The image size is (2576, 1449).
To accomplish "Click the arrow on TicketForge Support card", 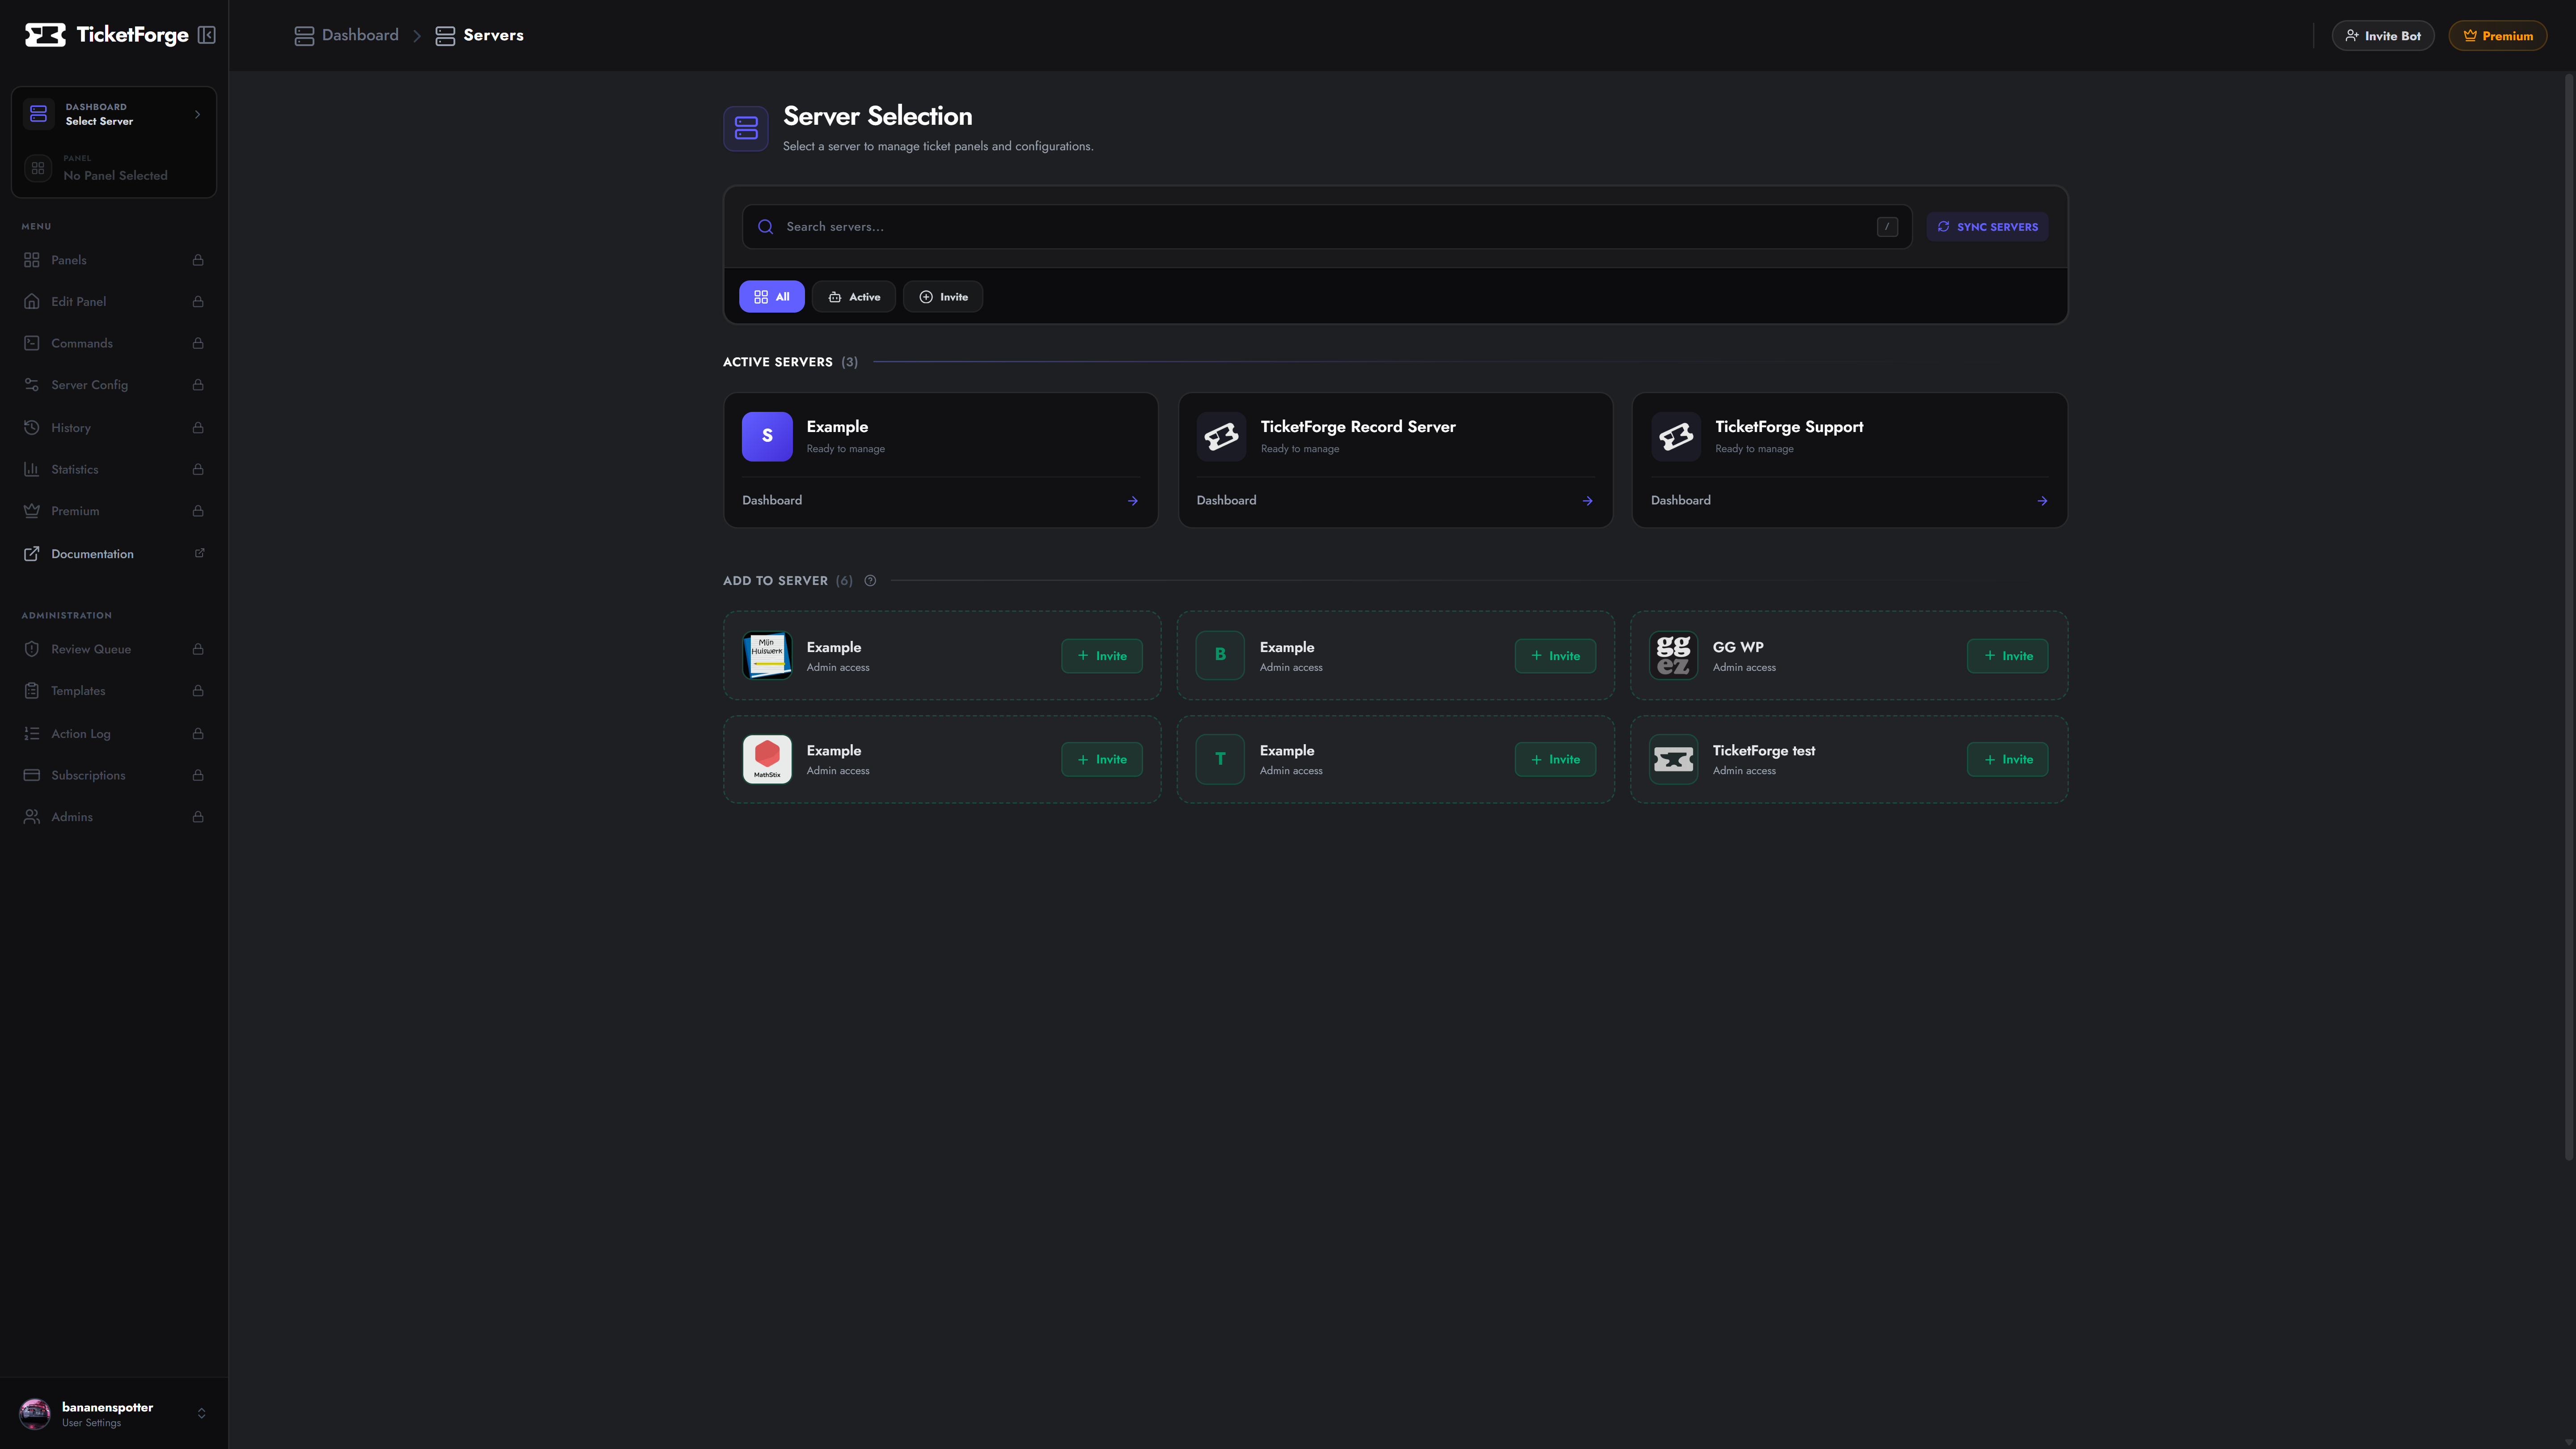I will point(2042,501).
